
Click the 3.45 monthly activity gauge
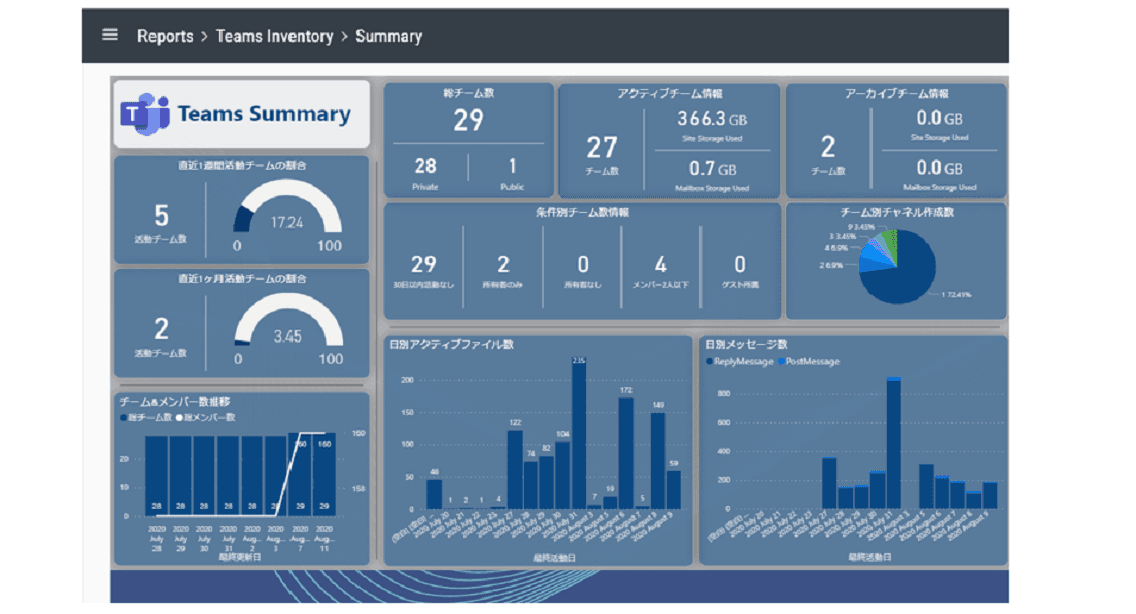pos(287,328)
